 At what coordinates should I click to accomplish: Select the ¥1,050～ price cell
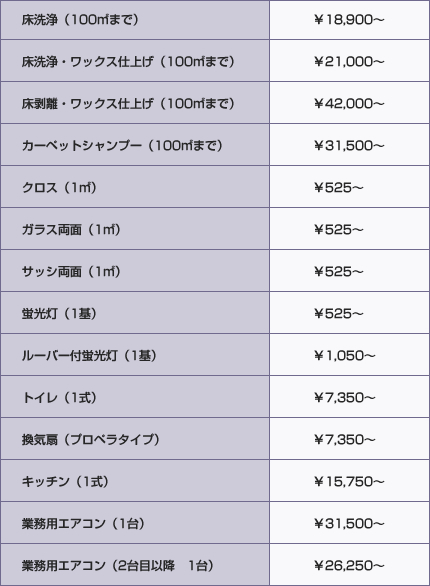(x=349, y=355)
